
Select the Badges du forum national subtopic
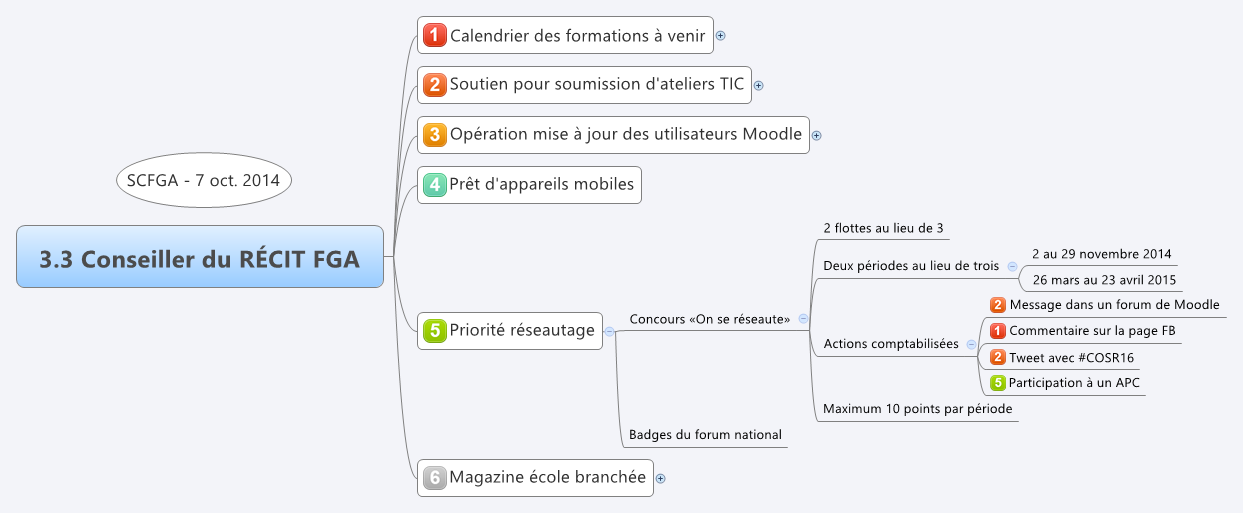705,435
